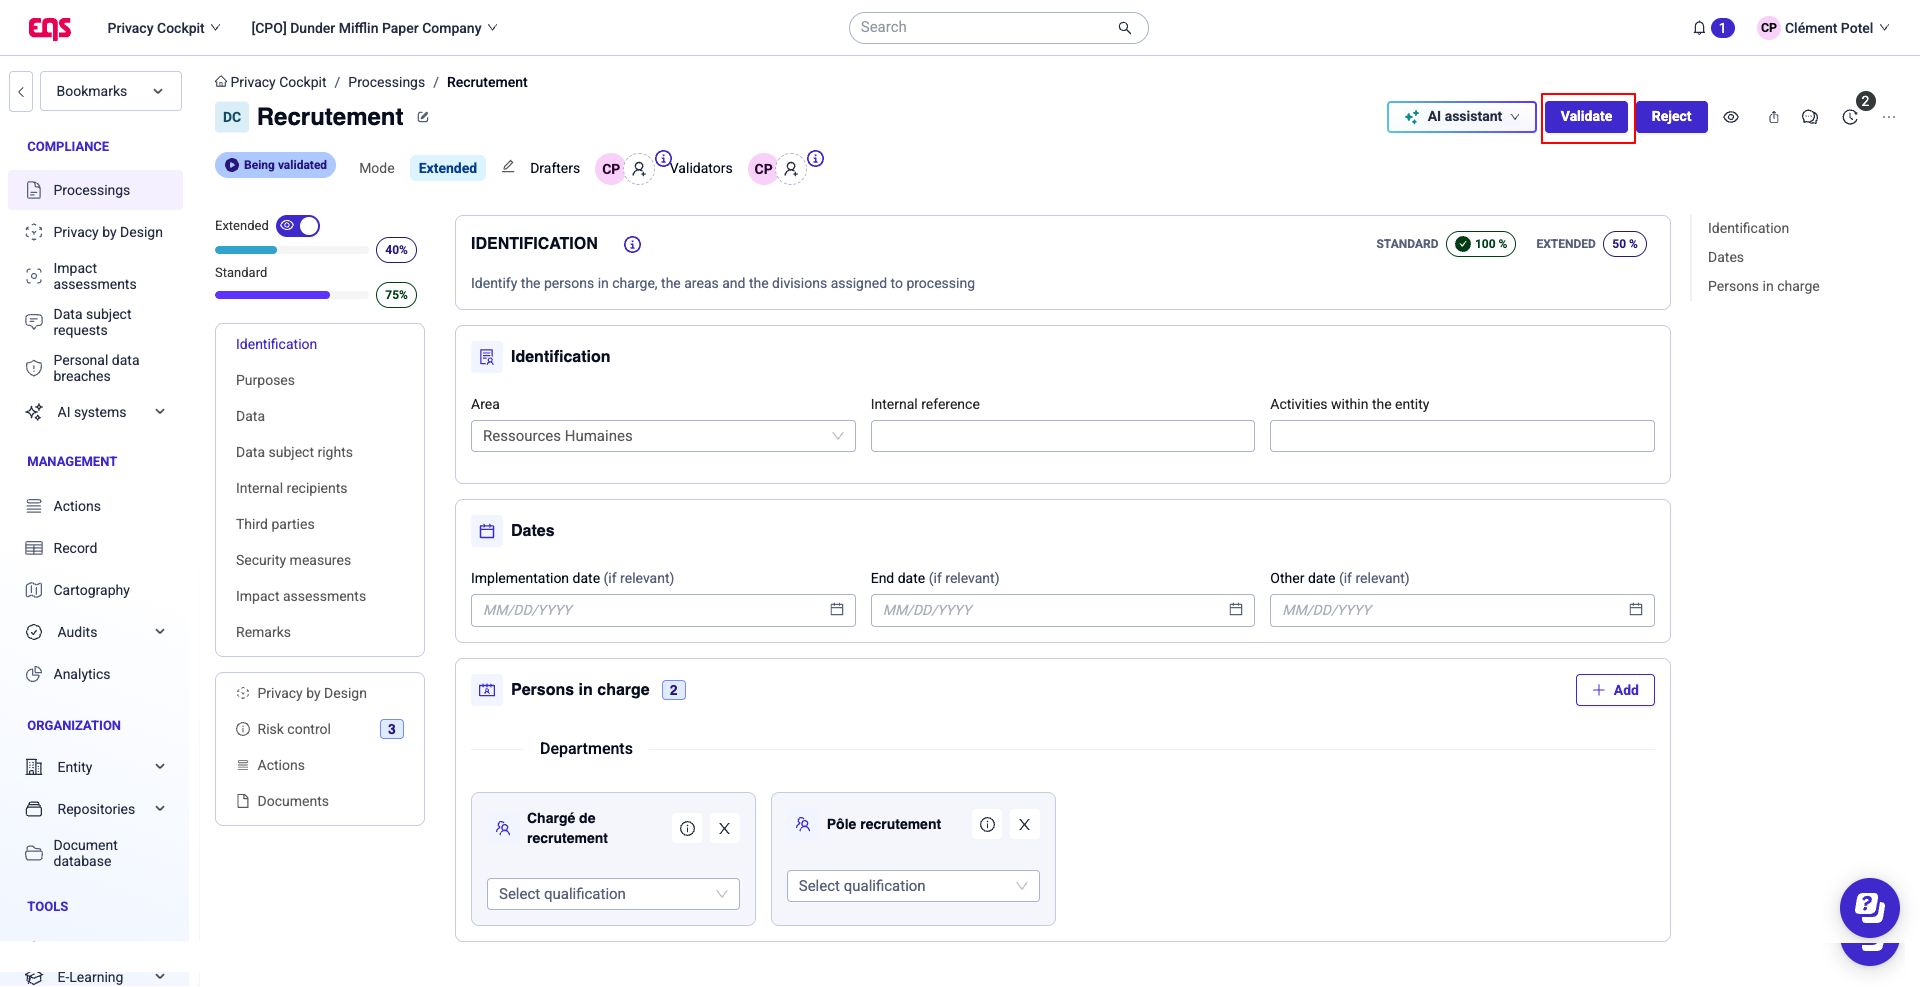
Task: Click the search magnifier icon
Action: tap(1125, 28)
